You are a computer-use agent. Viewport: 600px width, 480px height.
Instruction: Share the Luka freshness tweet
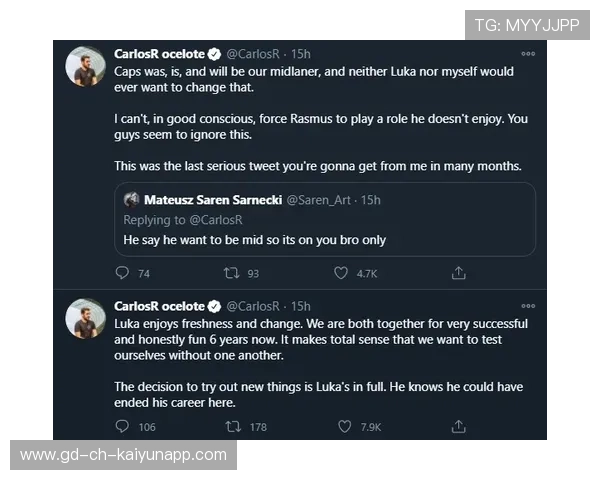(x=459, y=426)
